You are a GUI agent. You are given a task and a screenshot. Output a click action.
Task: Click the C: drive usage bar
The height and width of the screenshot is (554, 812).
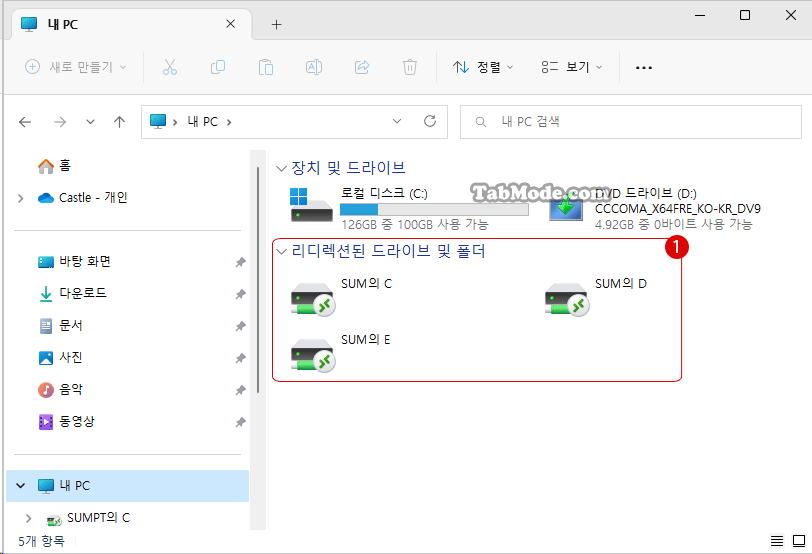[434, 209]
